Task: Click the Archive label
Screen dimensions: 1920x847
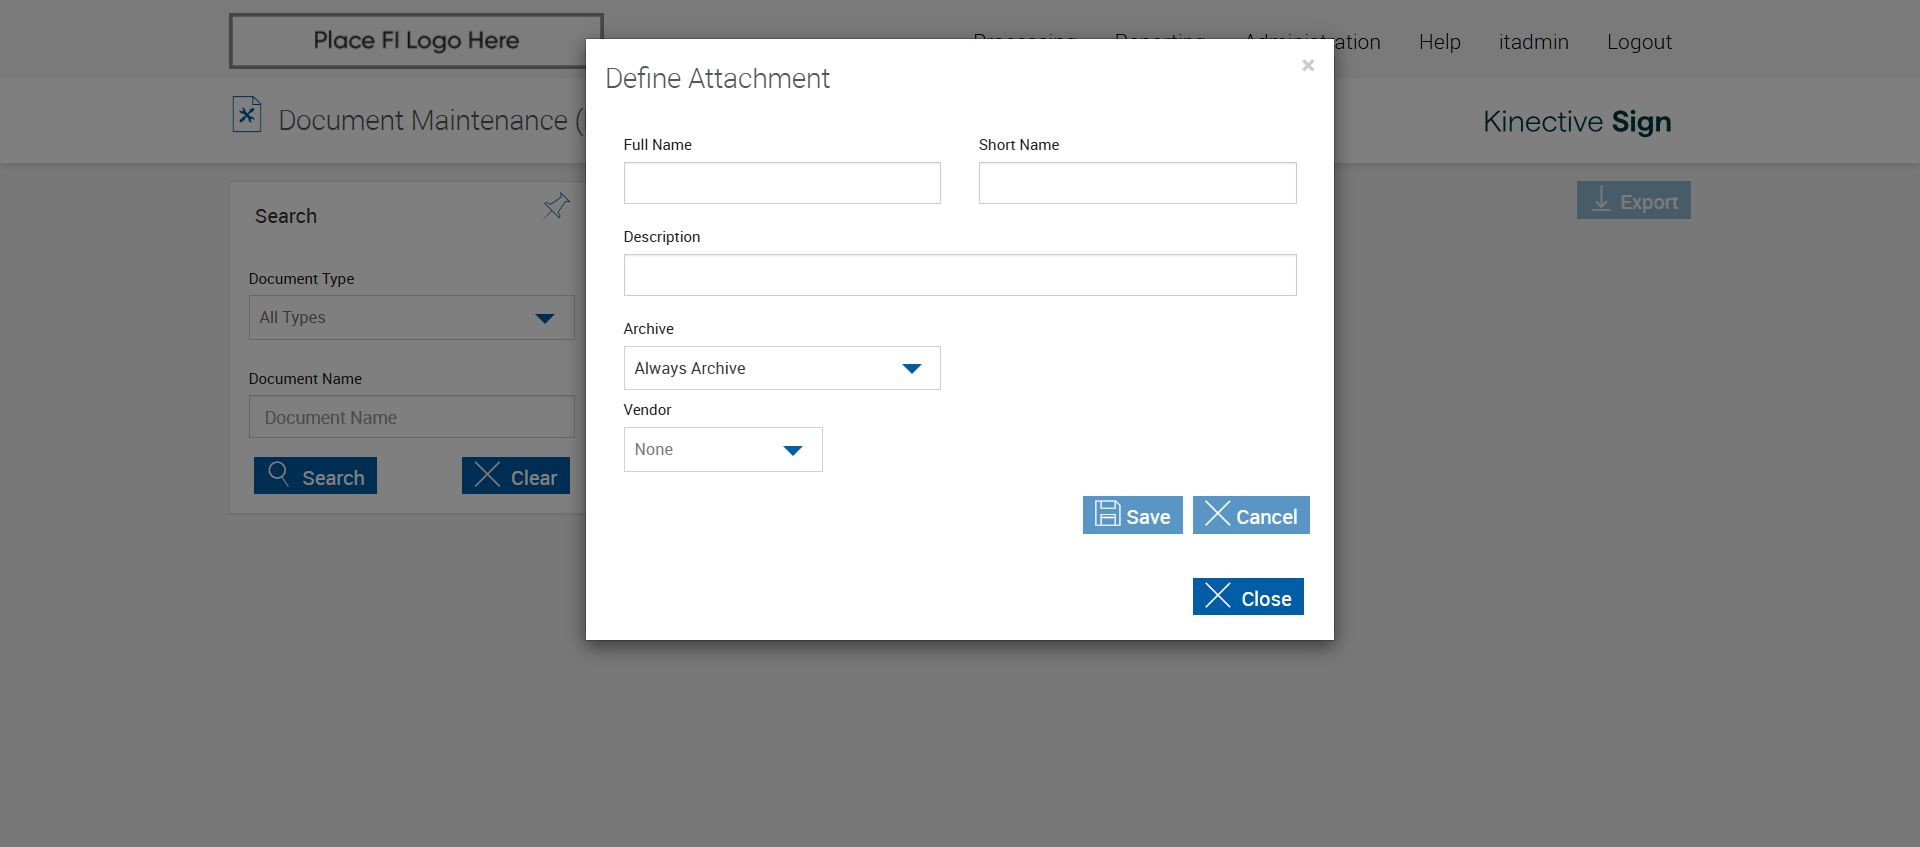Action: tap(648, 329)
